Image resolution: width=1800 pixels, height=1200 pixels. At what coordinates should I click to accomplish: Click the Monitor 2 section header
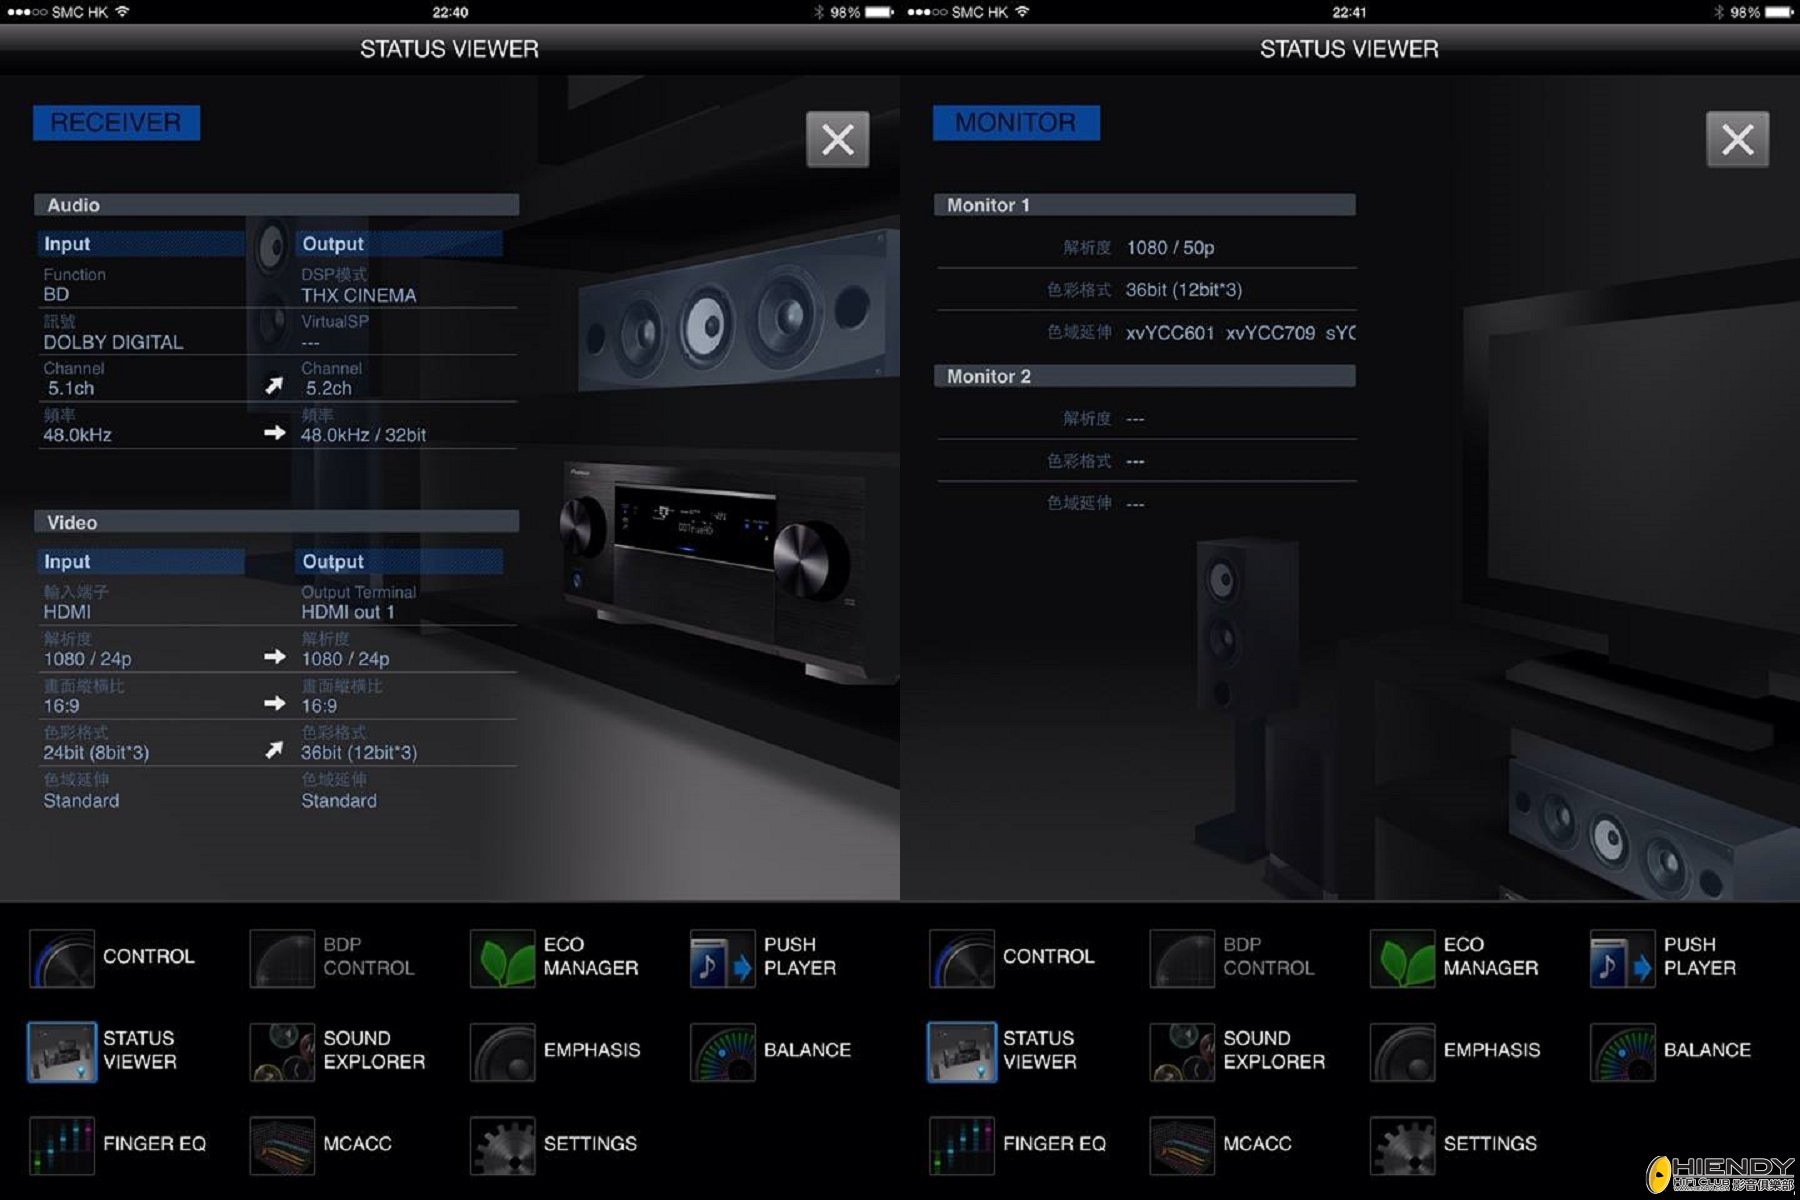click(x=1145, y=376)
